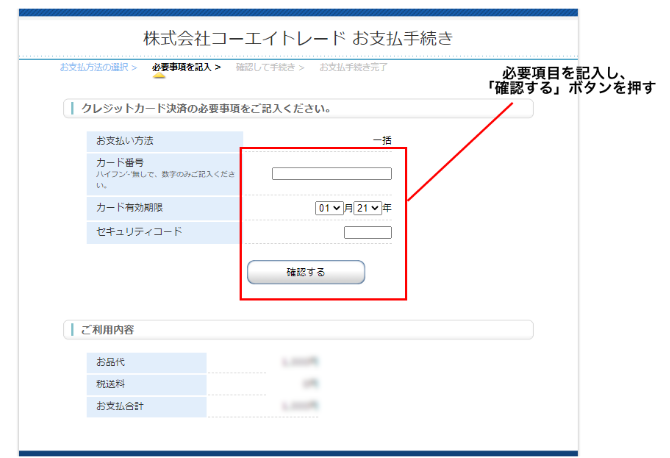Click the お支払い方法 row label
The width and height of the screenshot is (670, 458).
125,141
